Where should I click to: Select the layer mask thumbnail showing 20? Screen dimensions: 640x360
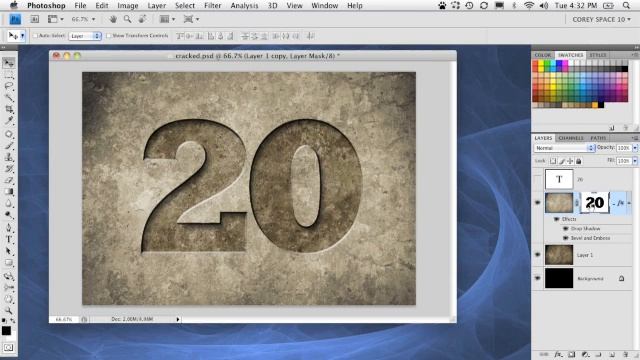[x=595, y=202]
